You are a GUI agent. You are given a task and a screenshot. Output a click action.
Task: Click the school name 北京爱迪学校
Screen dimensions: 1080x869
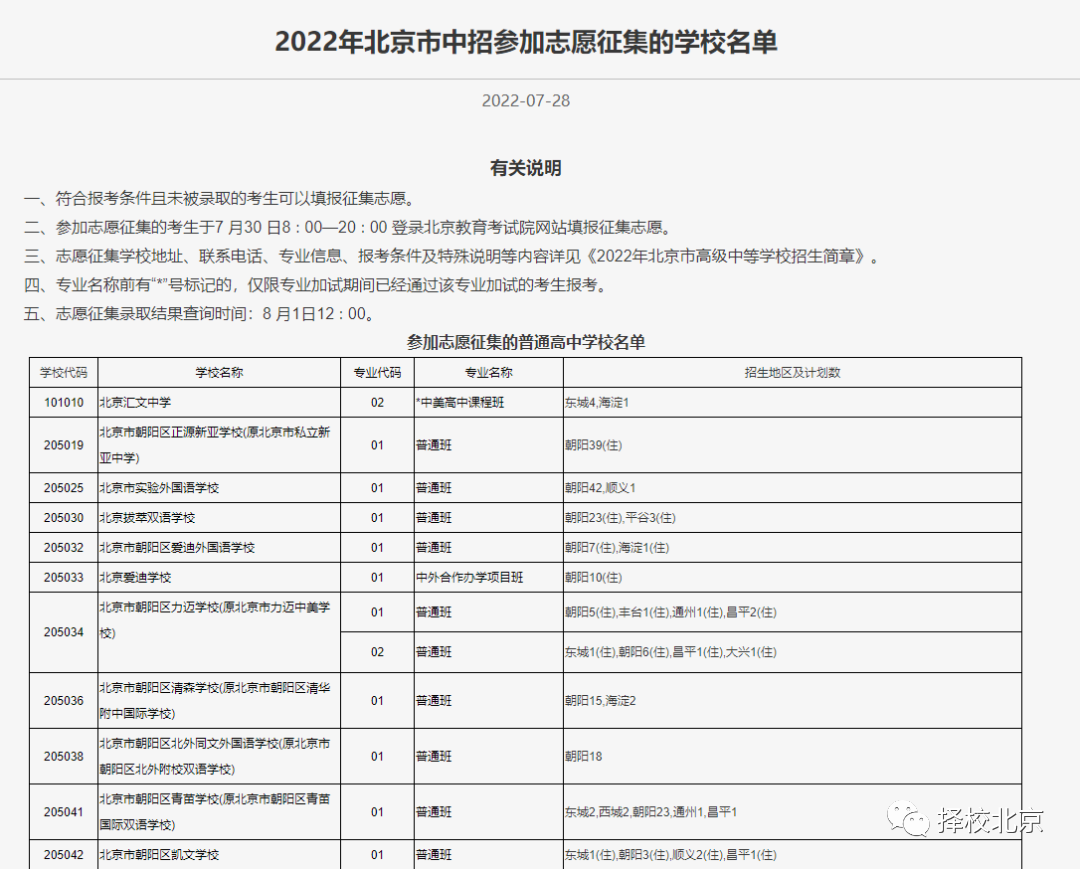[135, 577]
